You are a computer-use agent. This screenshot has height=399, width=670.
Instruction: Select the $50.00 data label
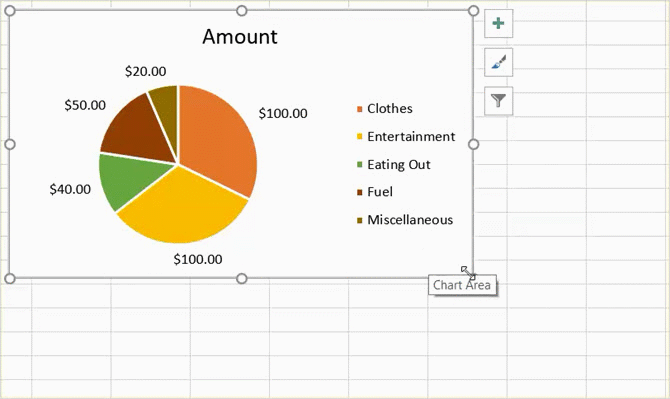pos(85,105)
